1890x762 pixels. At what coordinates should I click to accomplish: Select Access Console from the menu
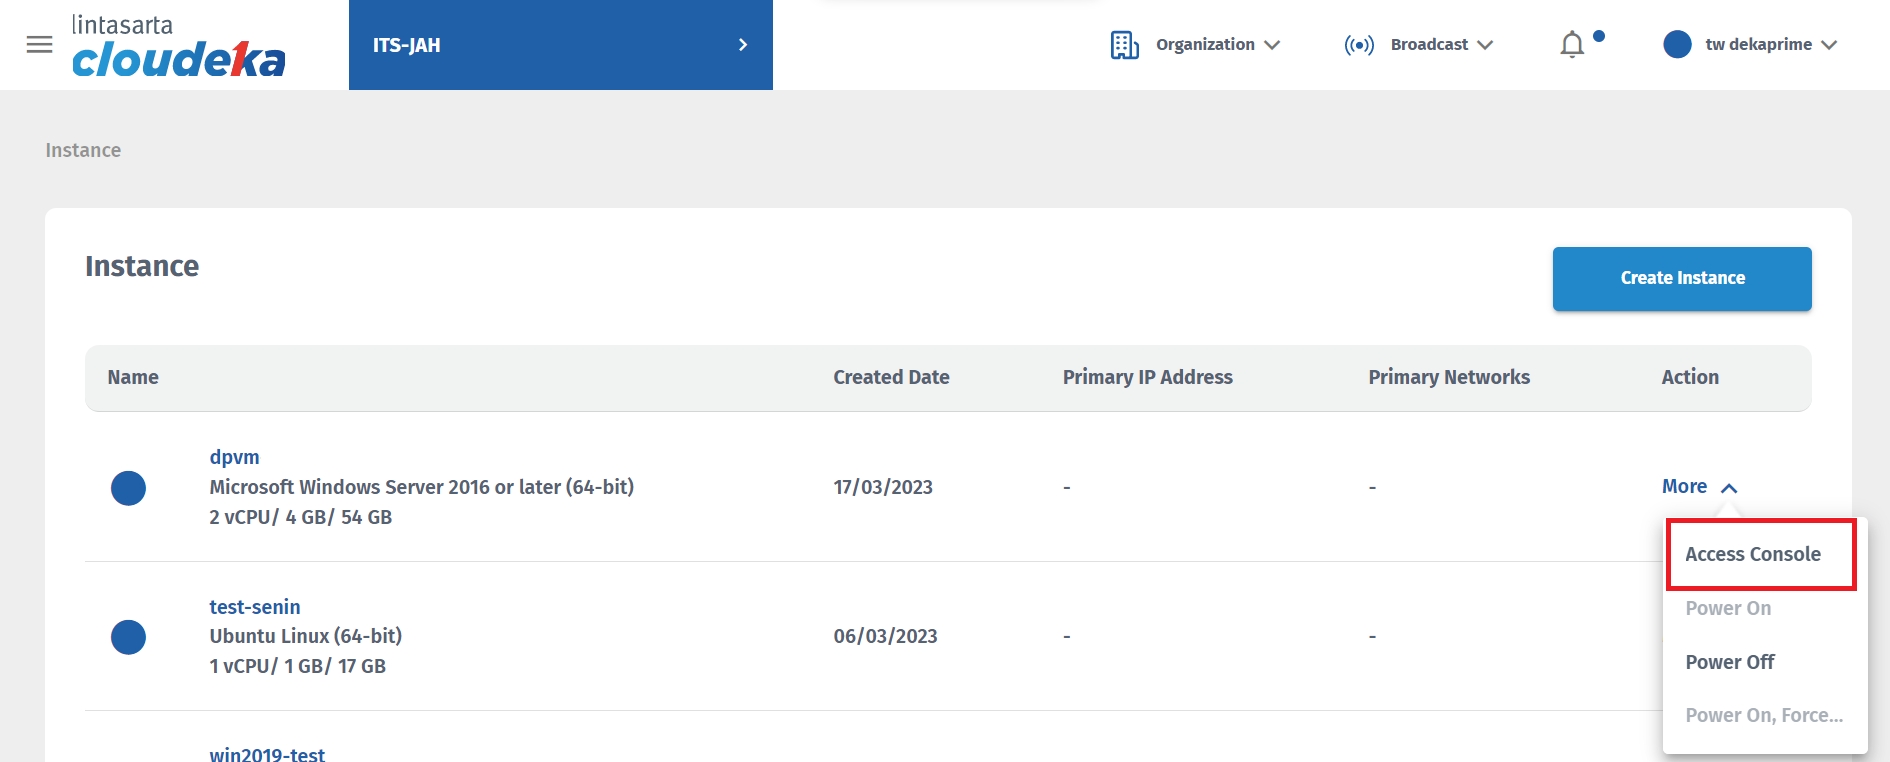coord(1752,554)
